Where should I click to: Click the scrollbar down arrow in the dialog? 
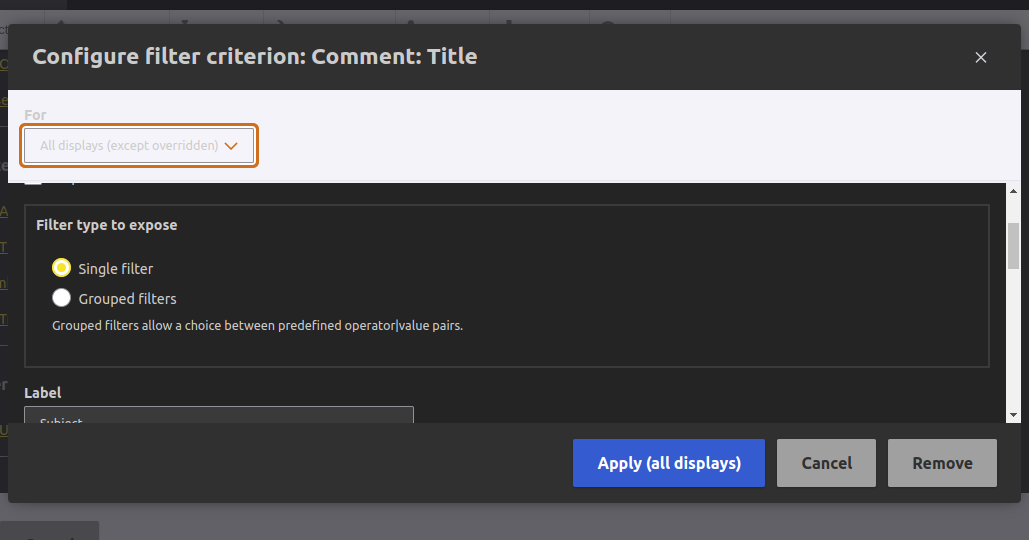point(1013,414)
